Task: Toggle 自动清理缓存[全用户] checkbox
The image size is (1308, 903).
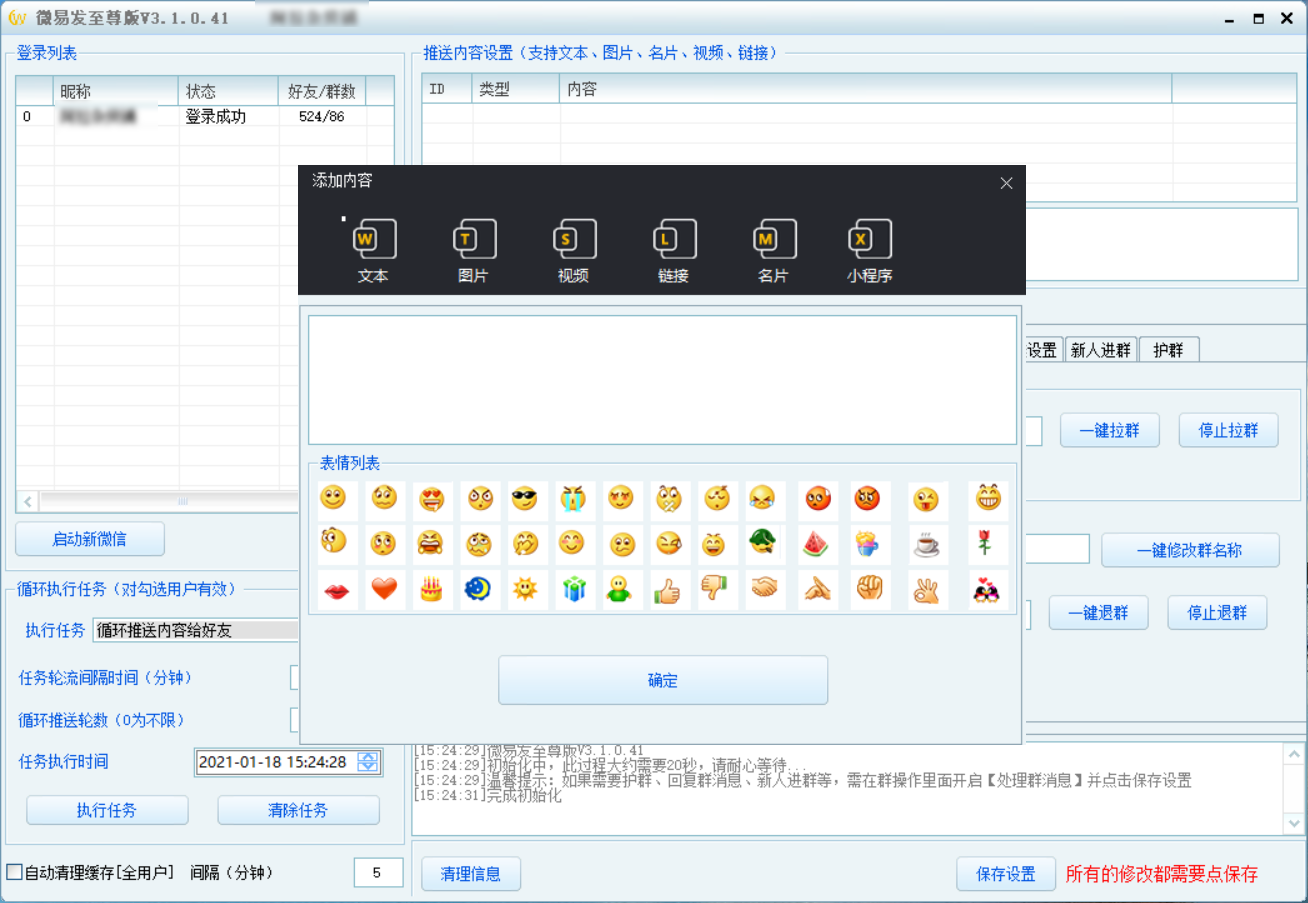Action: [x=14, y=872]
